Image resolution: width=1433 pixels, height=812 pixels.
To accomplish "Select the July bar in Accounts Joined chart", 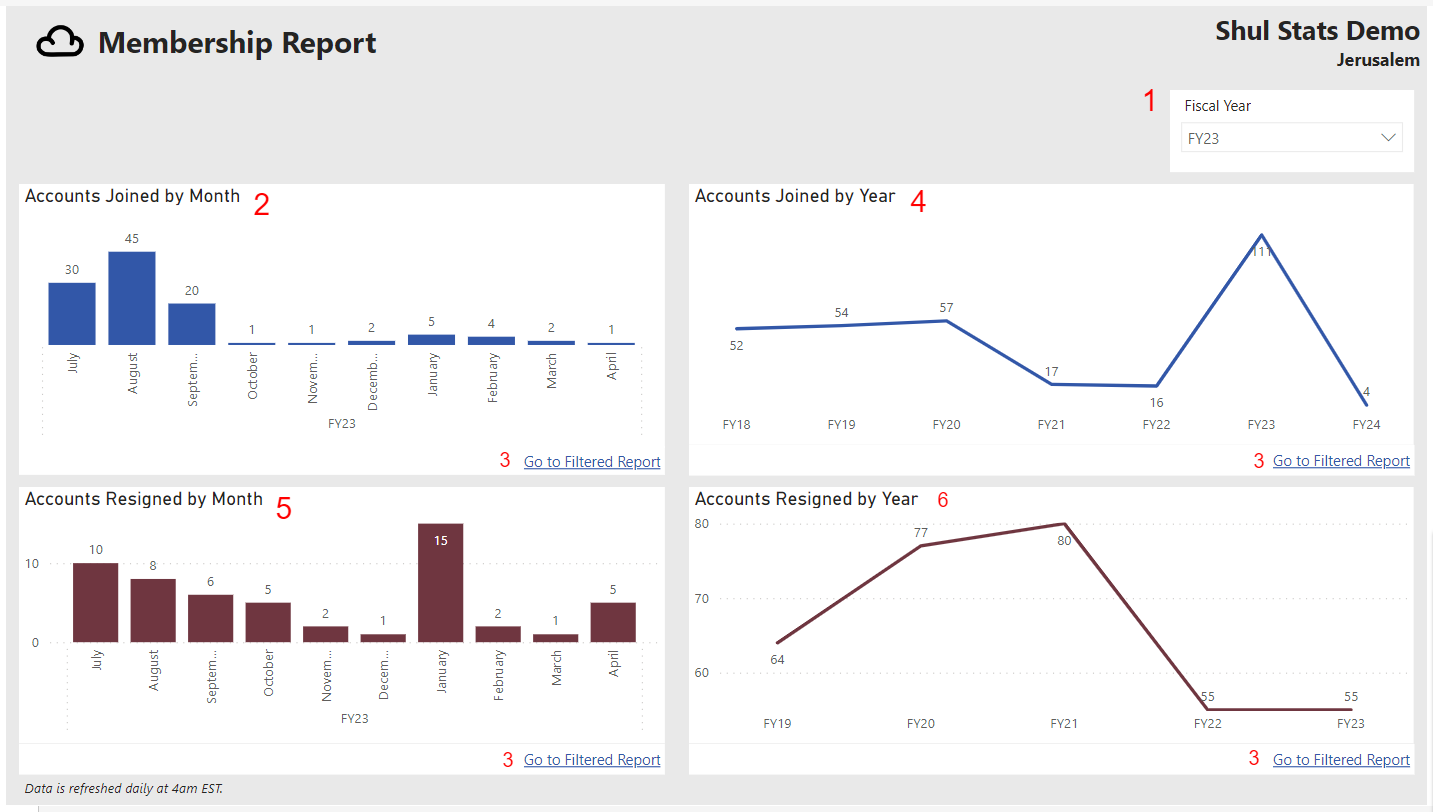I will (x=71, y=315).
